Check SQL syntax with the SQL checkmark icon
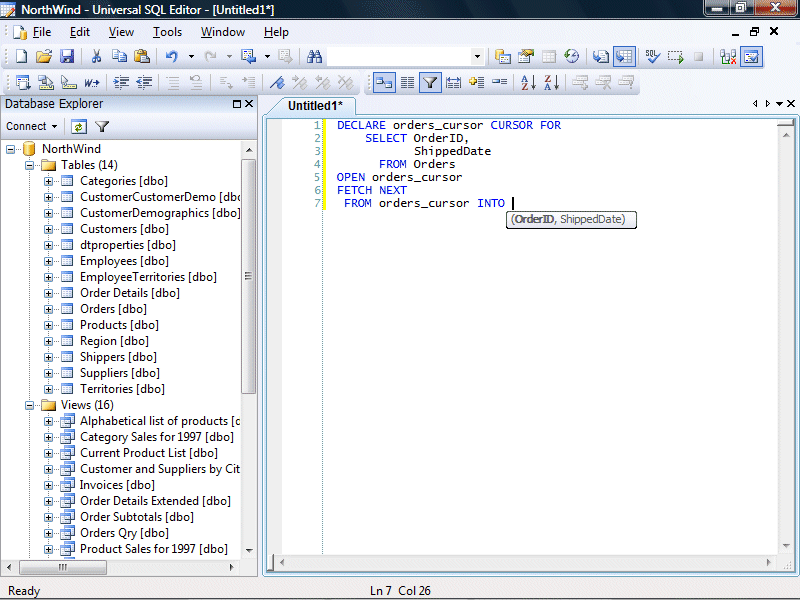The width and height of the screenshot is (800, 600). pos(653,56)
